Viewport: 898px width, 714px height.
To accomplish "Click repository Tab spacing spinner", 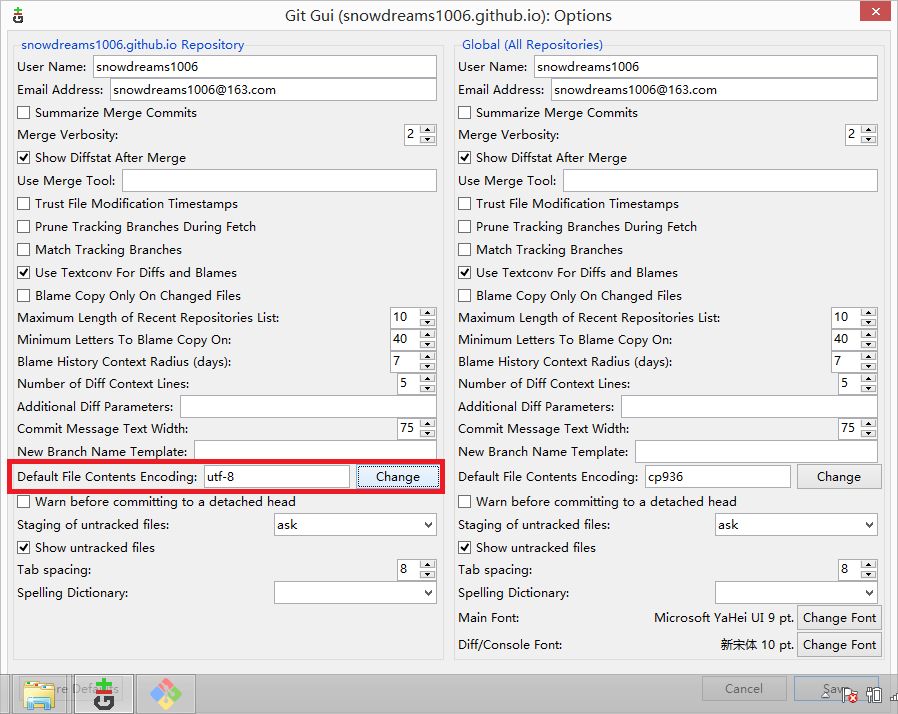I will (416, 569).
